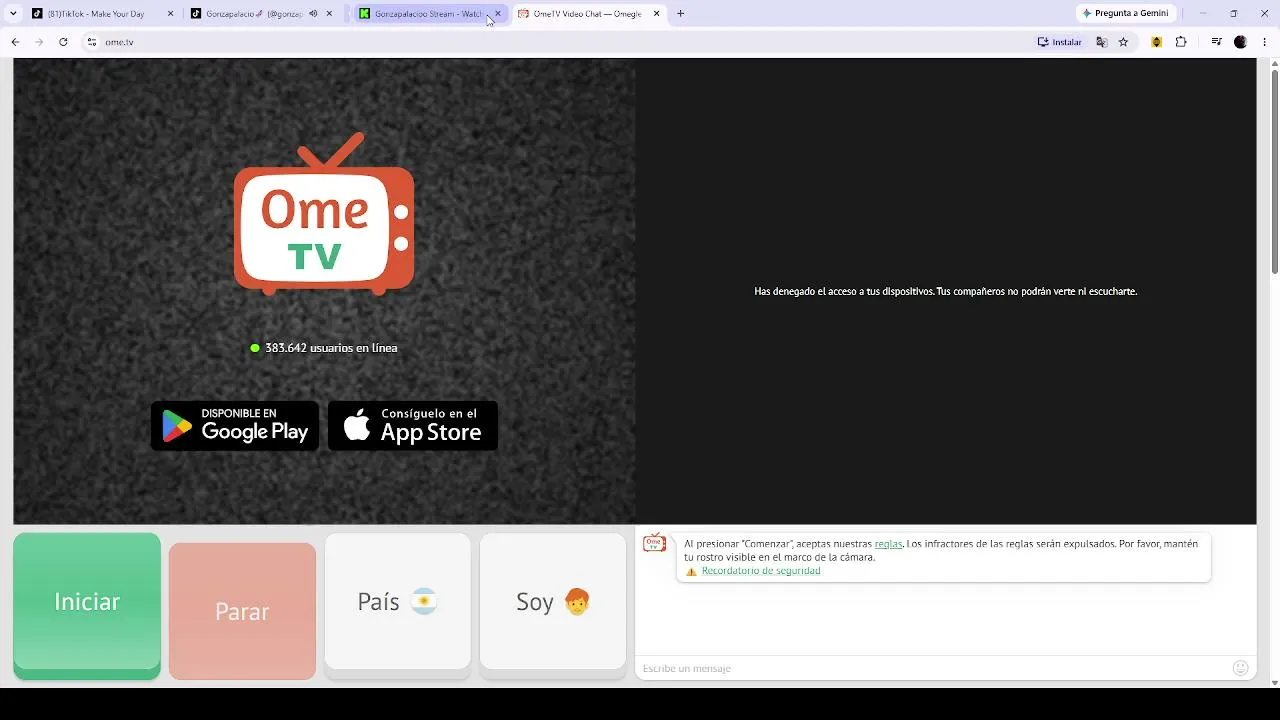This screenshot has width=1280, height=720.
Task: Click the OmeTV avatar icon beside chat notice
Action: [654, 543]
